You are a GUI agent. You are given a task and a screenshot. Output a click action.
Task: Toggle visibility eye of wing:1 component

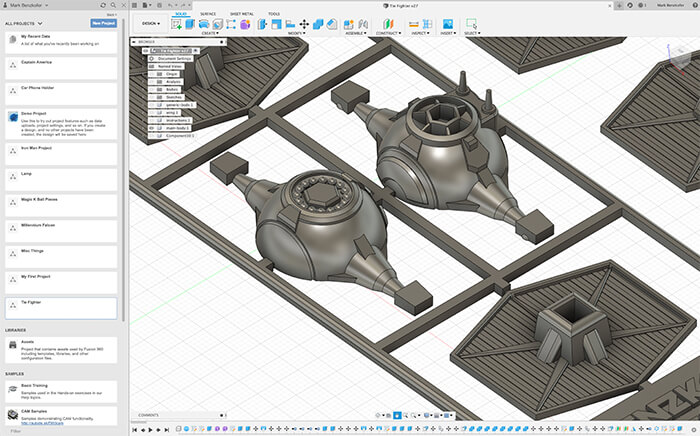point(152,112)
